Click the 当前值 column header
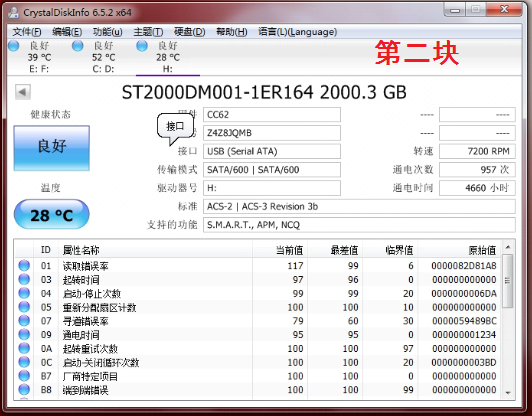532x416 pixels. pyautogui.click(x=280, y=250)
